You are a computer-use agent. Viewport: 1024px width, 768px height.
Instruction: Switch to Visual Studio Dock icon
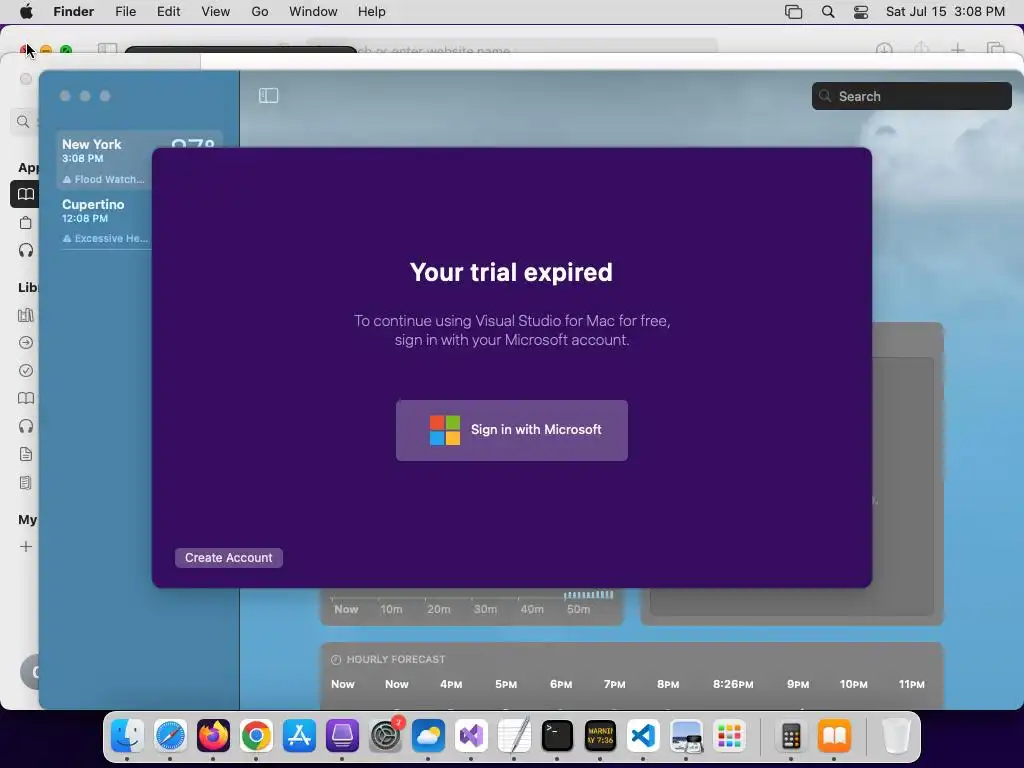(x=471, y=736)
